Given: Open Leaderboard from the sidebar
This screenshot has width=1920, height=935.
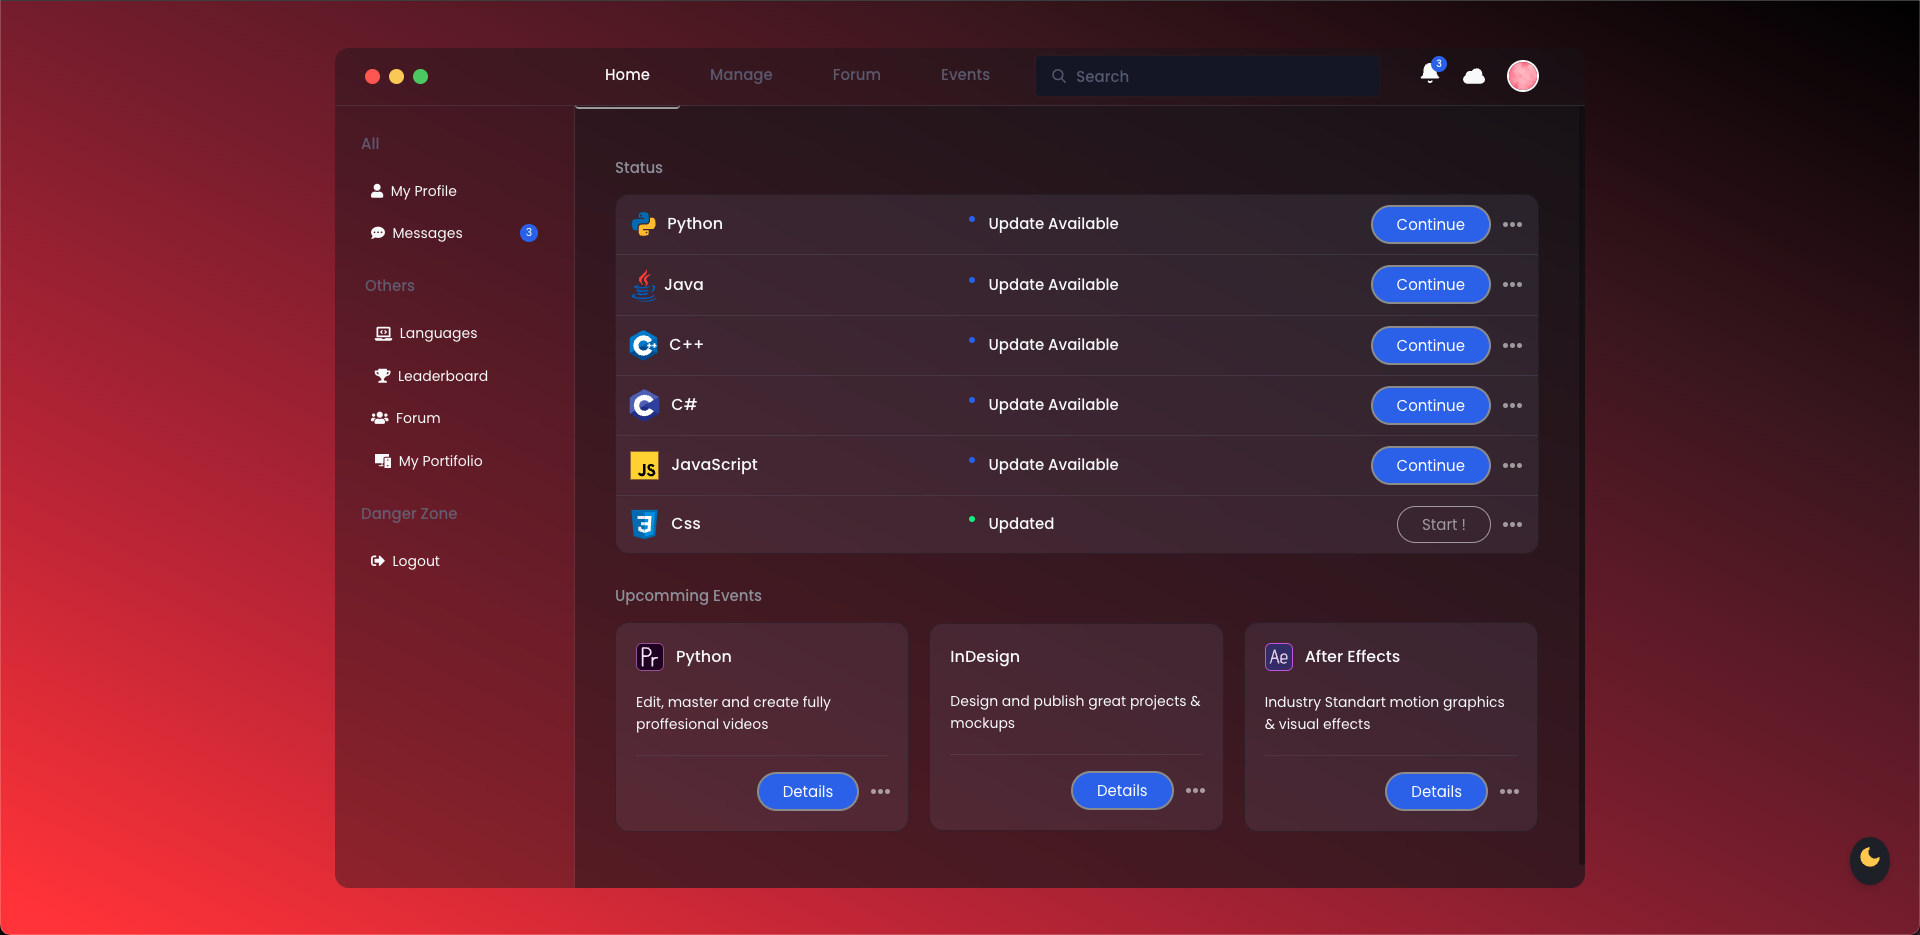Looking at the screenshot, I should (442, 376).
